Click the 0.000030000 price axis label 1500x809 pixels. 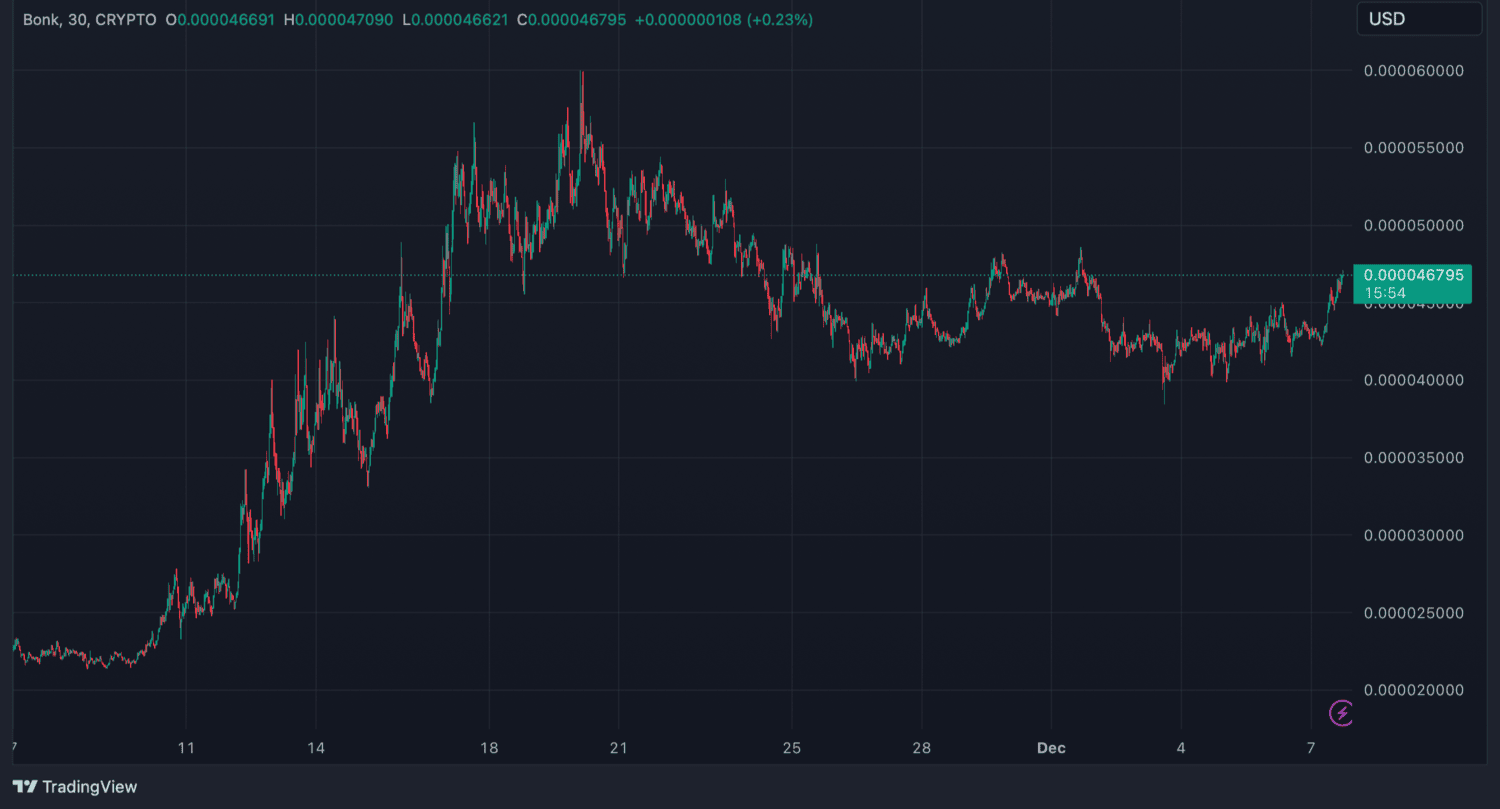point(1413,535)
